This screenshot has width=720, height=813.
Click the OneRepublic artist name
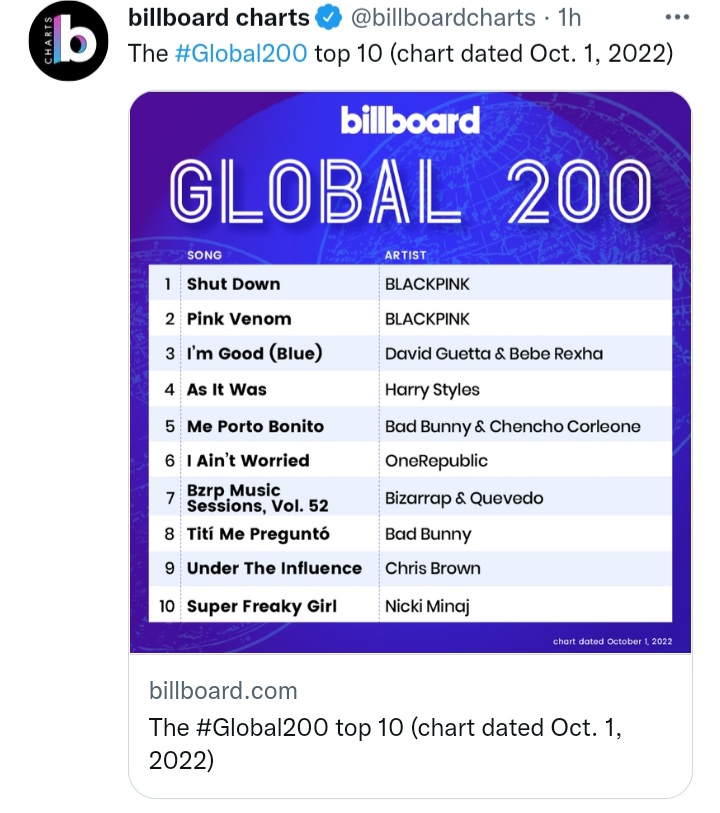click(x=436, y=461)
